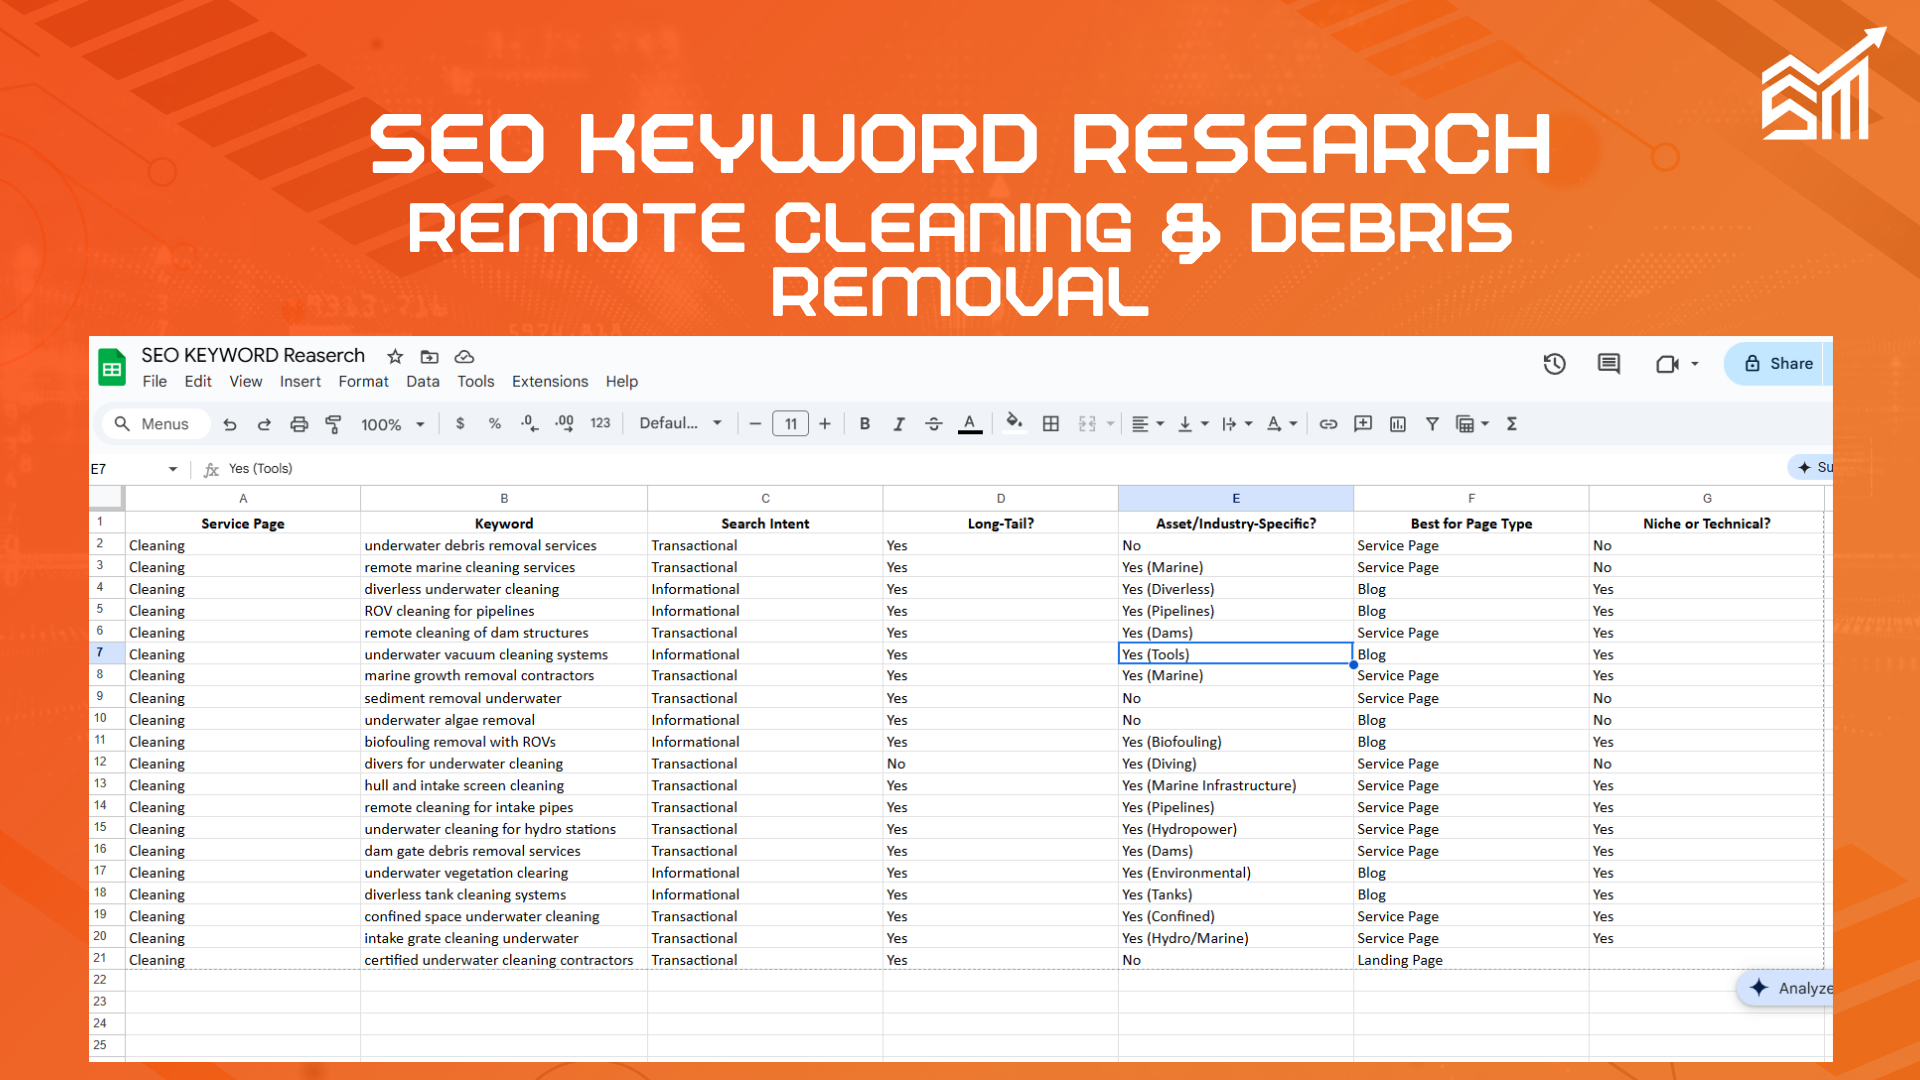Open the Data menu
Viewport: 1920px width, 1080px height.
(x=423, y=382)
